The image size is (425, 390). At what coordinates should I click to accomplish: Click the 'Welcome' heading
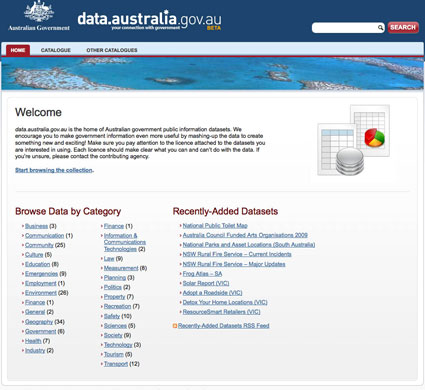tap(38, 112)
